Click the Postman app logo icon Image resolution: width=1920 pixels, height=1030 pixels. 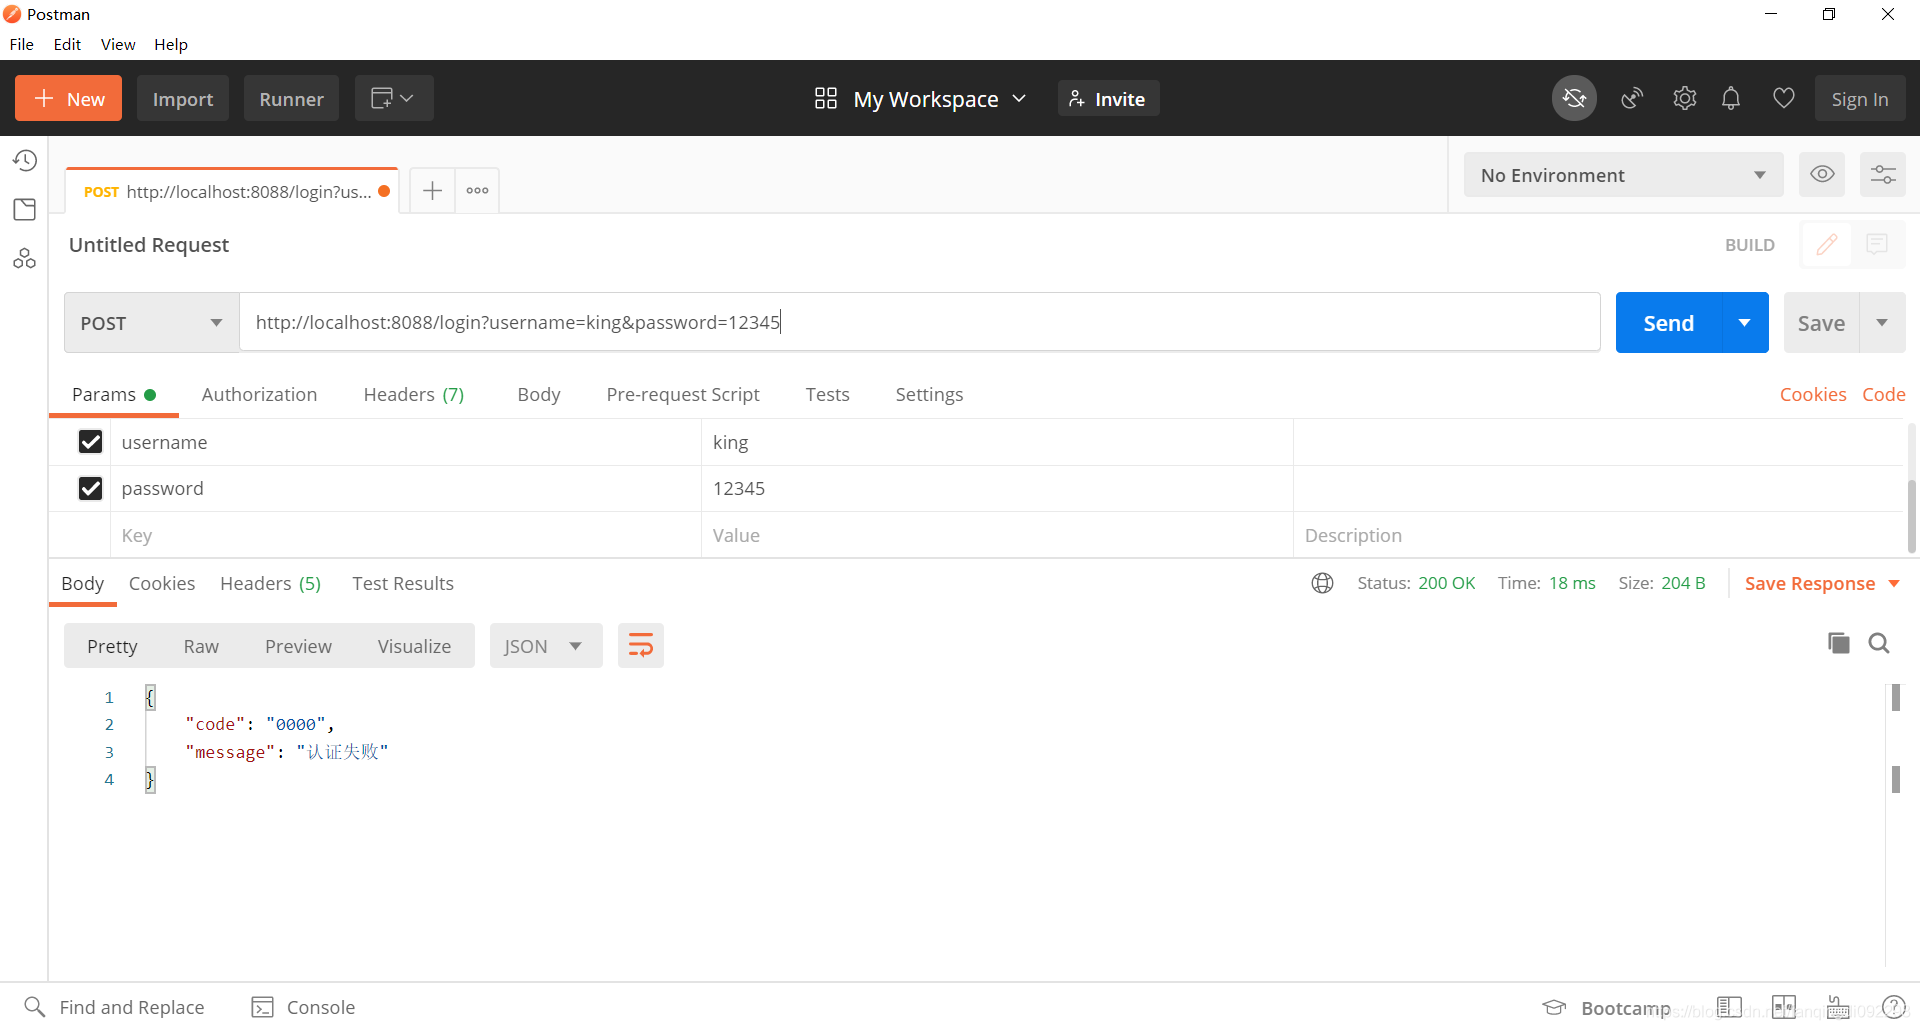tap(12, 14)
